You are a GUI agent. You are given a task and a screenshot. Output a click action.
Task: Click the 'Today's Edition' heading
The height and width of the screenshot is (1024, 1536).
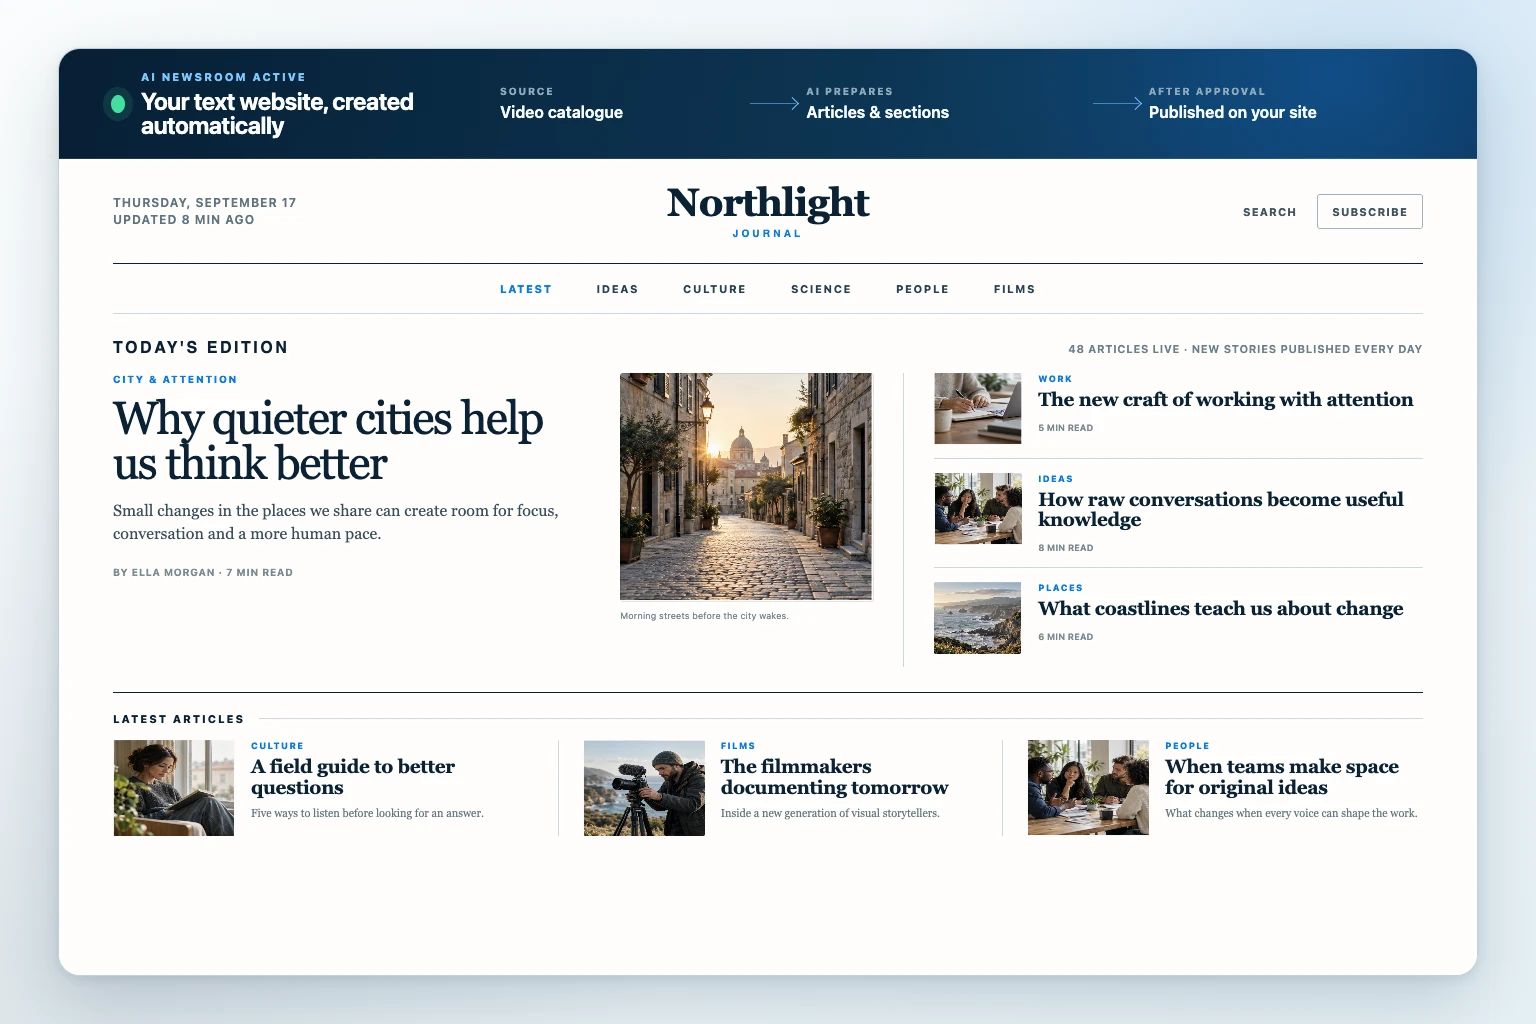coord(200,347)
